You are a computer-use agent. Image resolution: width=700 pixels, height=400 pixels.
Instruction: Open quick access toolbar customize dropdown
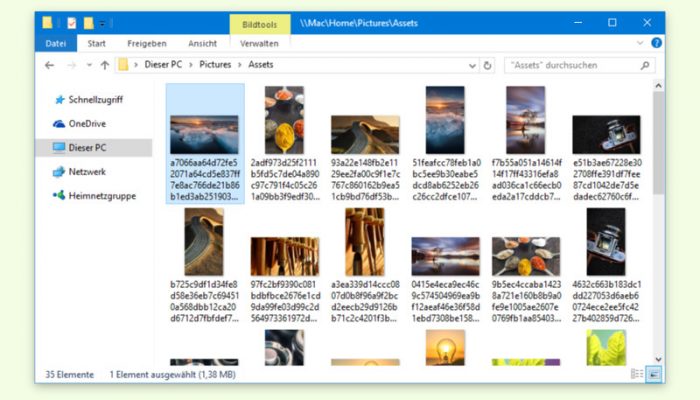[x=102, y=23]
